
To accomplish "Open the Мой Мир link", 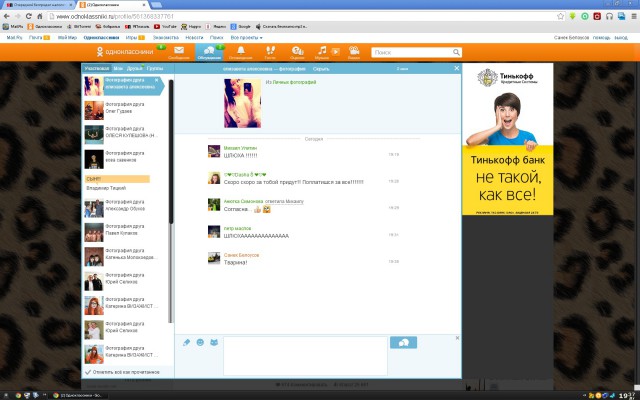I will [x=67, y=38].
